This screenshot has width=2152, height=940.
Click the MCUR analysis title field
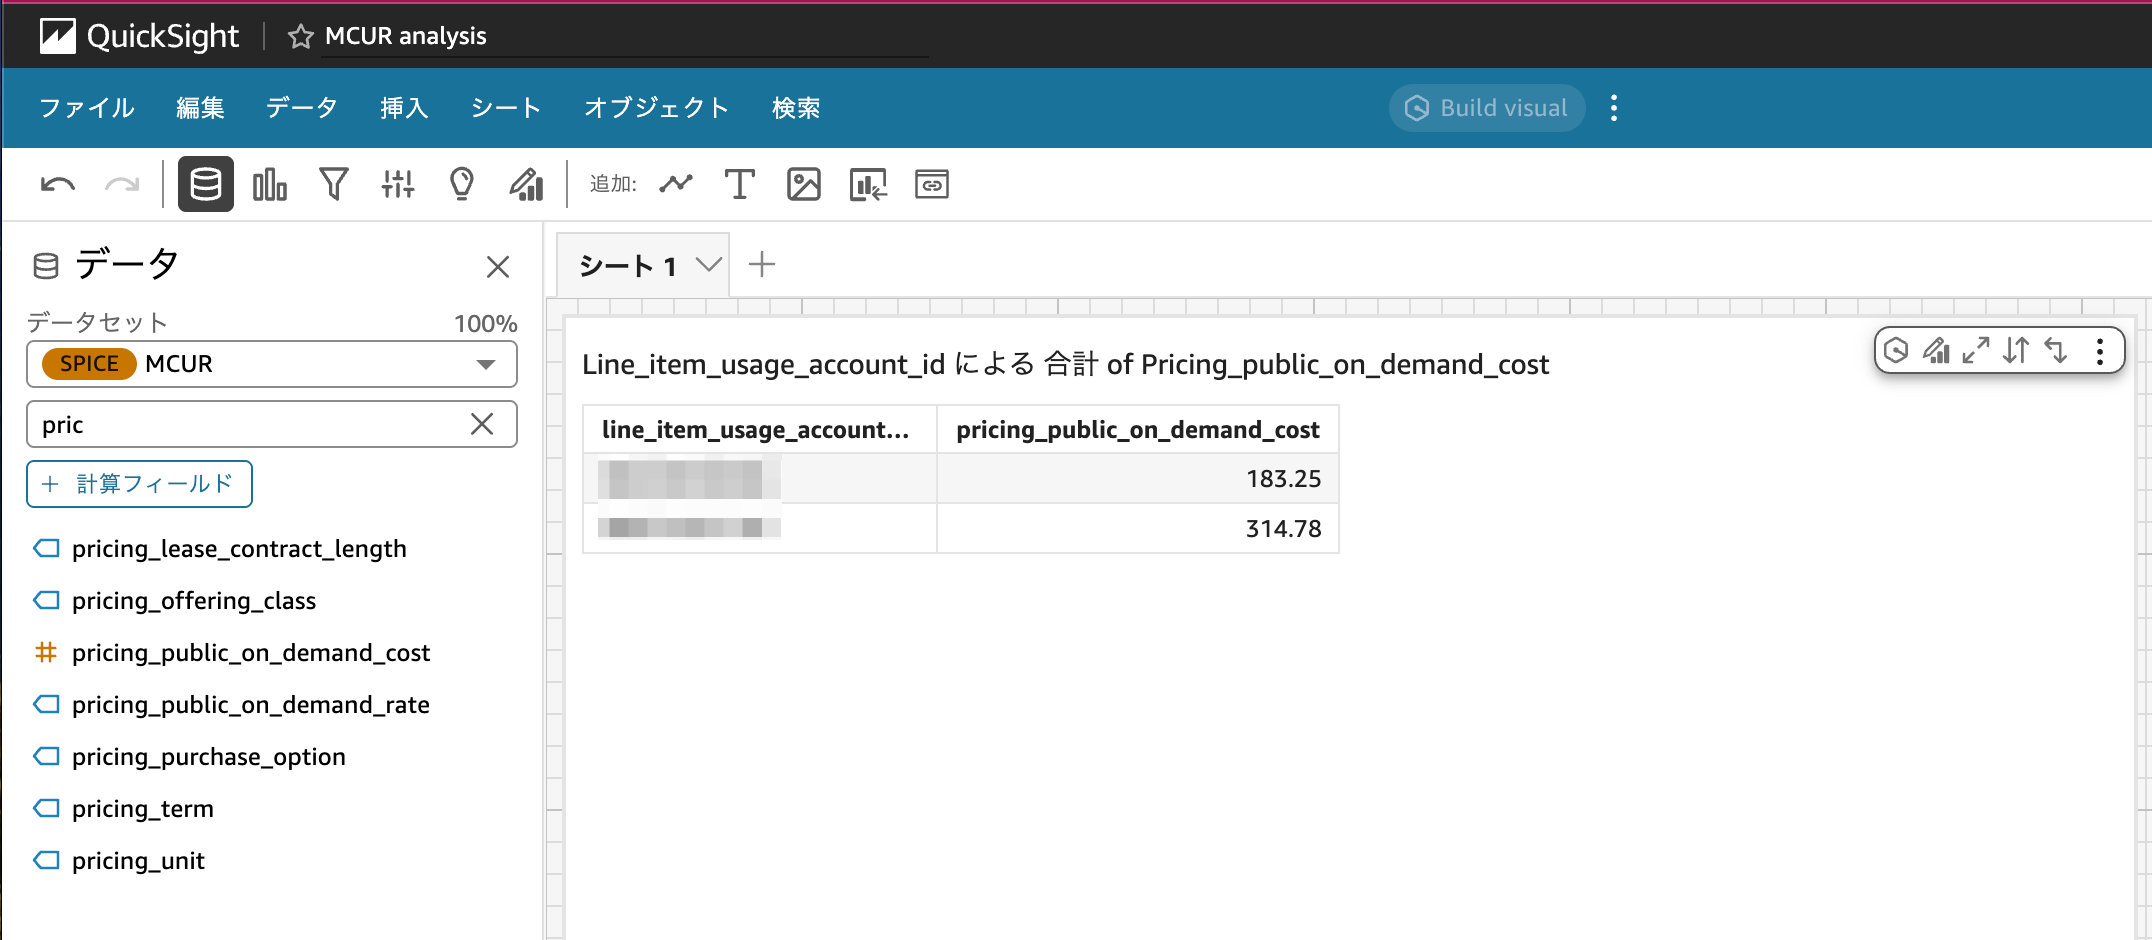pyautogui.click(x=625, y=37)
